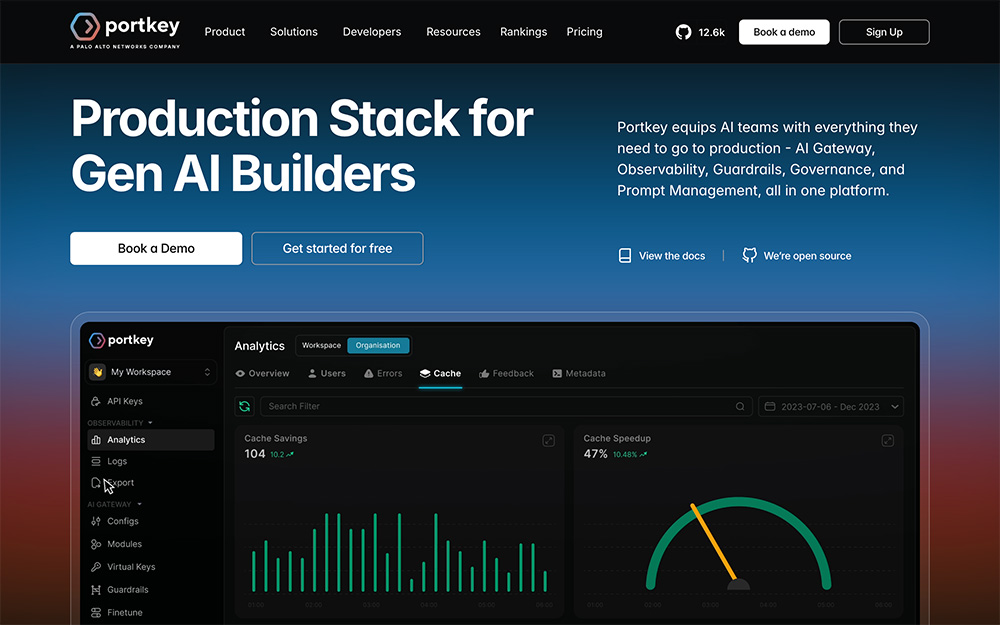Click the thumbs-up icon on Feedback tab

tap(484, 374)
